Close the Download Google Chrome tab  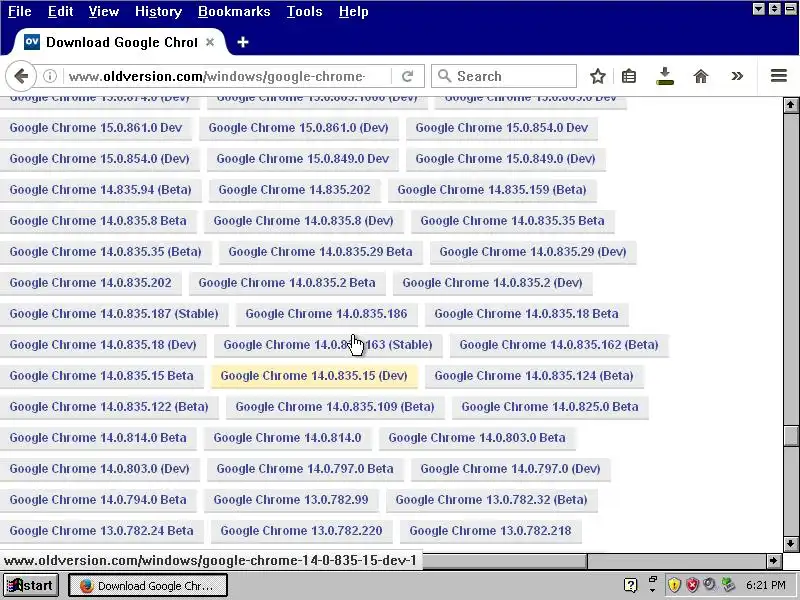[210, 42]
